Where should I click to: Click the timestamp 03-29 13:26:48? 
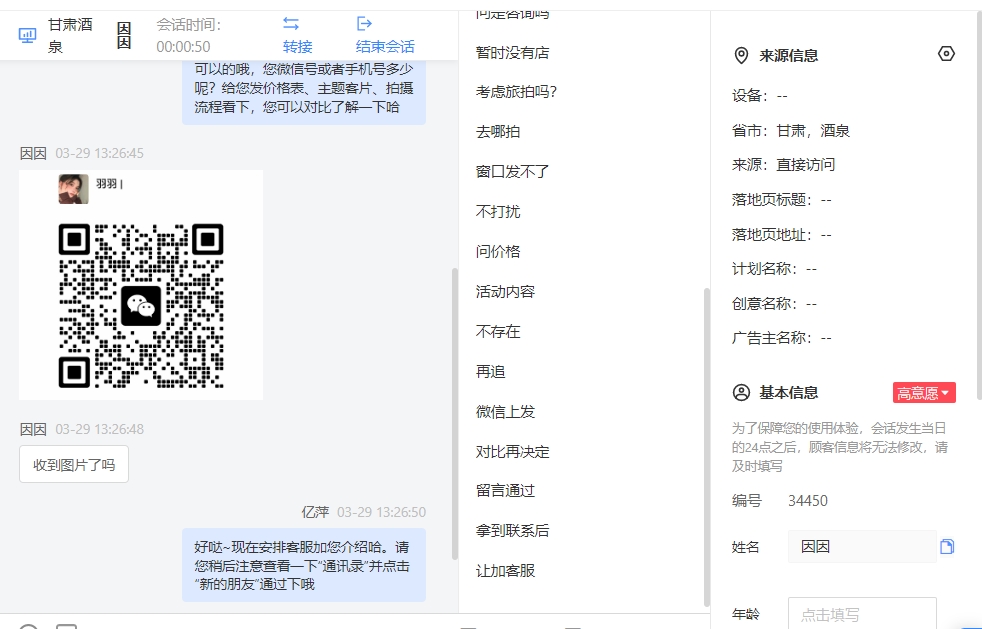(x=100, y=429)
